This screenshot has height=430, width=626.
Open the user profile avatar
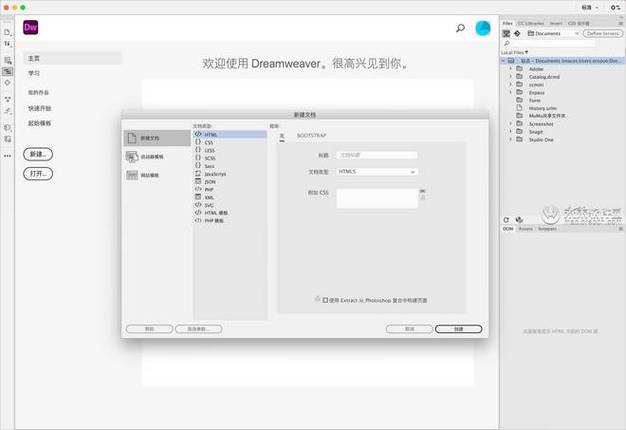coord(483,28)
